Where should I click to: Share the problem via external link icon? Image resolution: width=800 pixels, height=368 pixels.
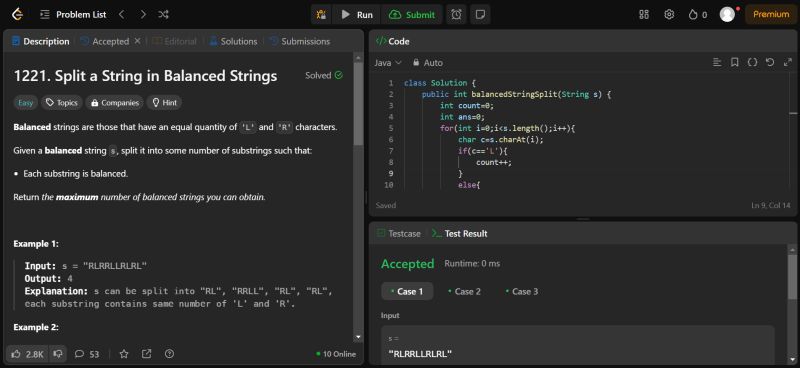coord(146,354)
